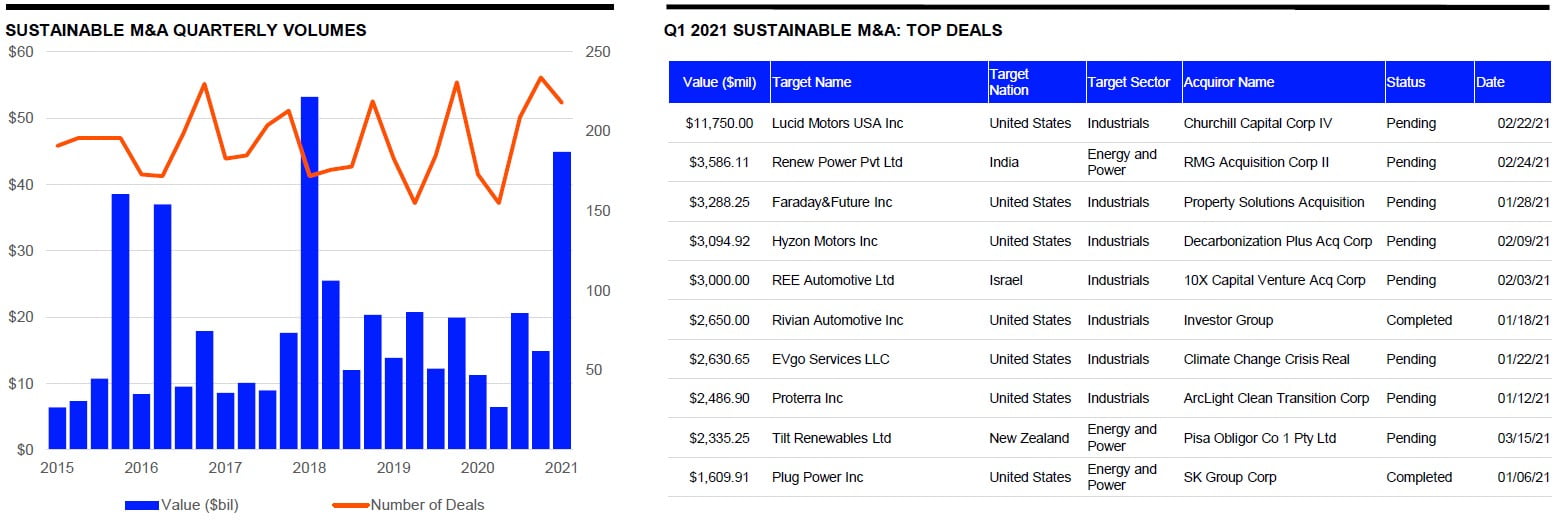Select the Lucid Motors USA Inc row

[837, 123]
